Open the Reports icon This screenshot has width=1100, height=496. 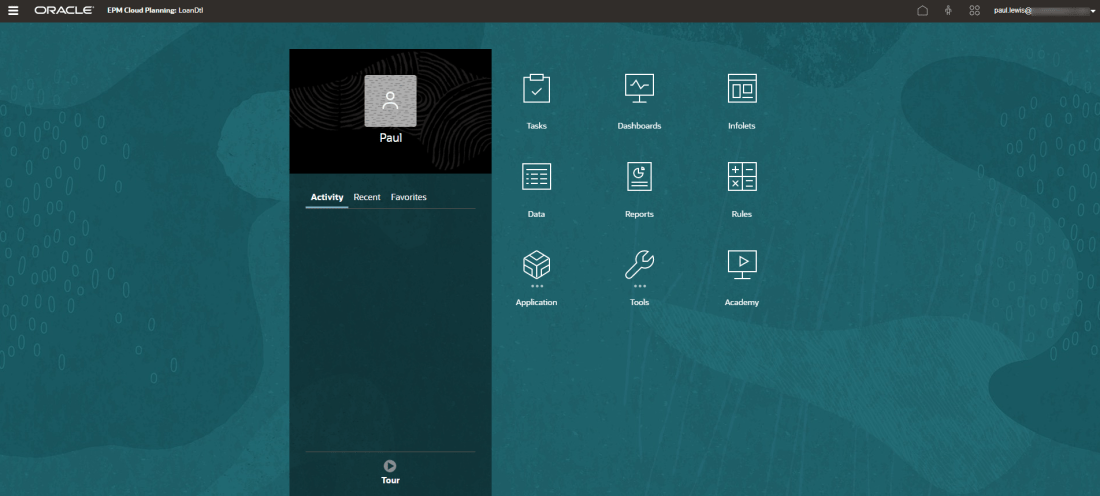click(639, 177)
